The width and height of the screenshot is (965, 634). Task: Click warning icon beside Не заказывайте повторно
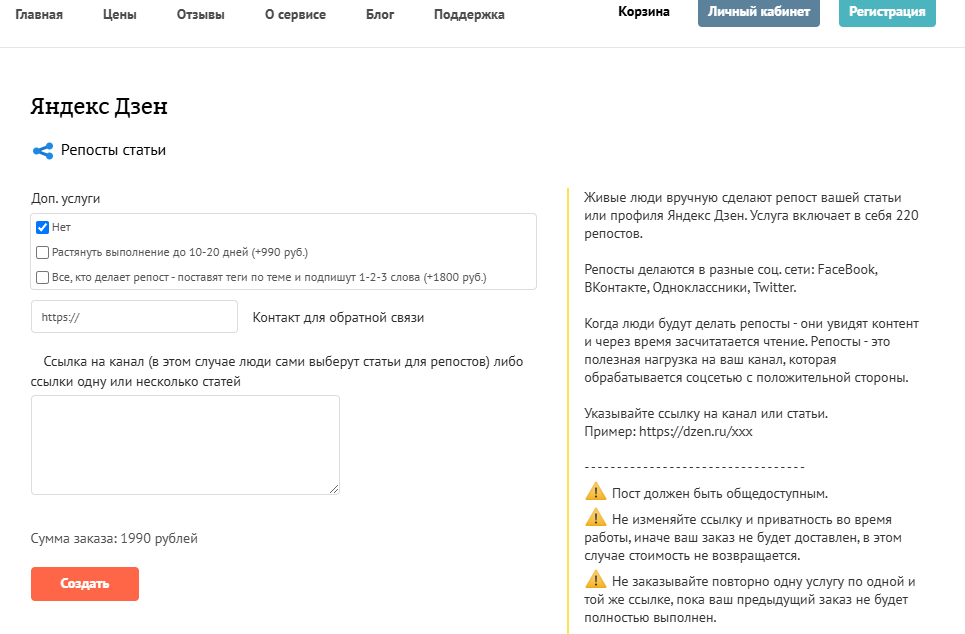click(x=595, y=580)
